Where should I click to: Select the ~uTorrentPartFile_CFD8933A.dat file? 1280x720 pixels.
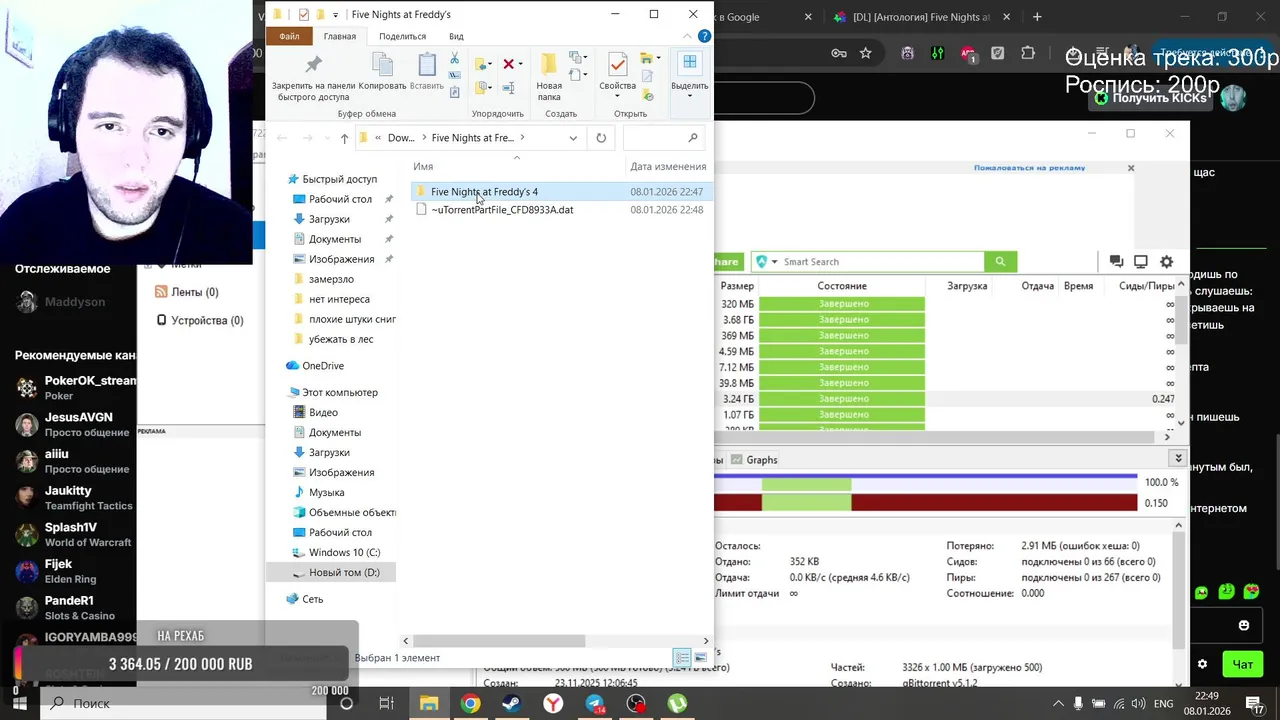(x=502, y=210)
